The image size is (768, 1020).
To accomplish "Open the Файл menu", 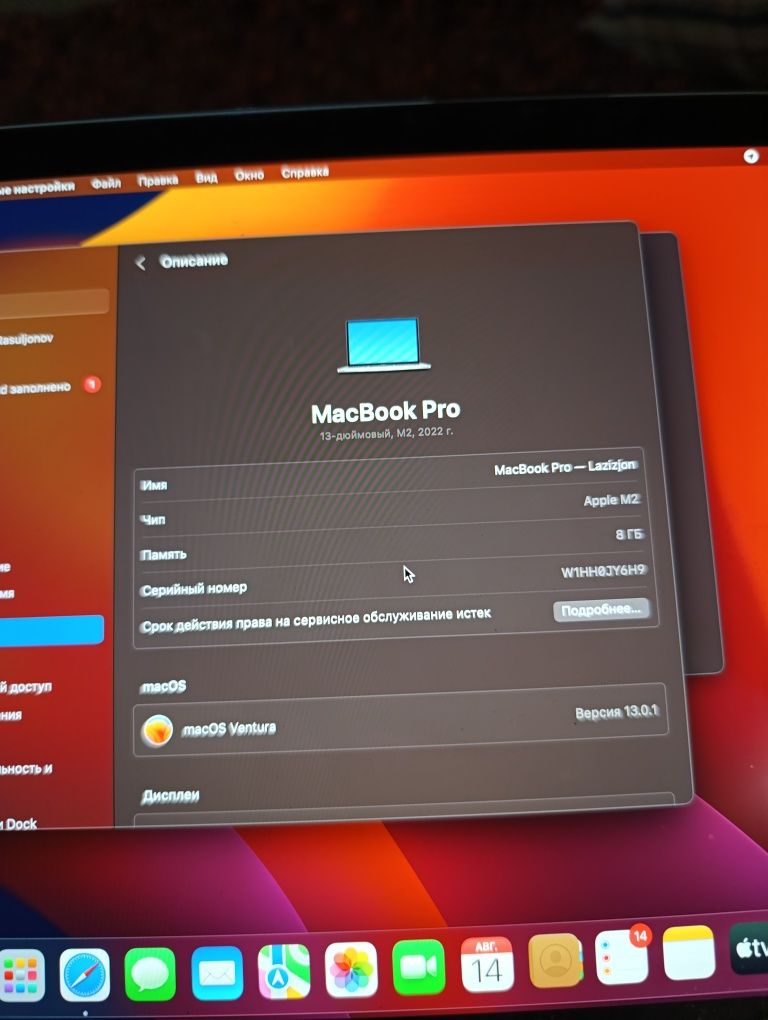I will 106,183.
